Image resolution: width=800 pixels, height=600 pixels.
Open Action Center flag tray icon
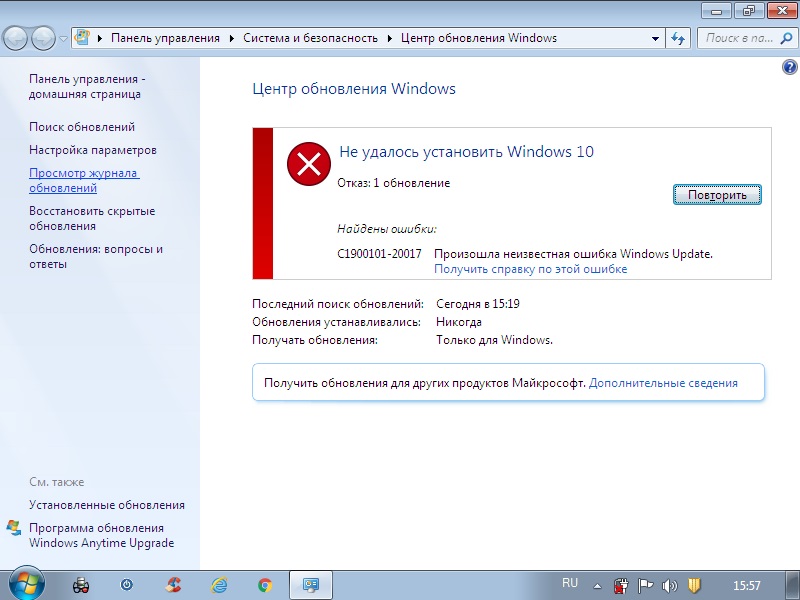click(x=646, y=584)
